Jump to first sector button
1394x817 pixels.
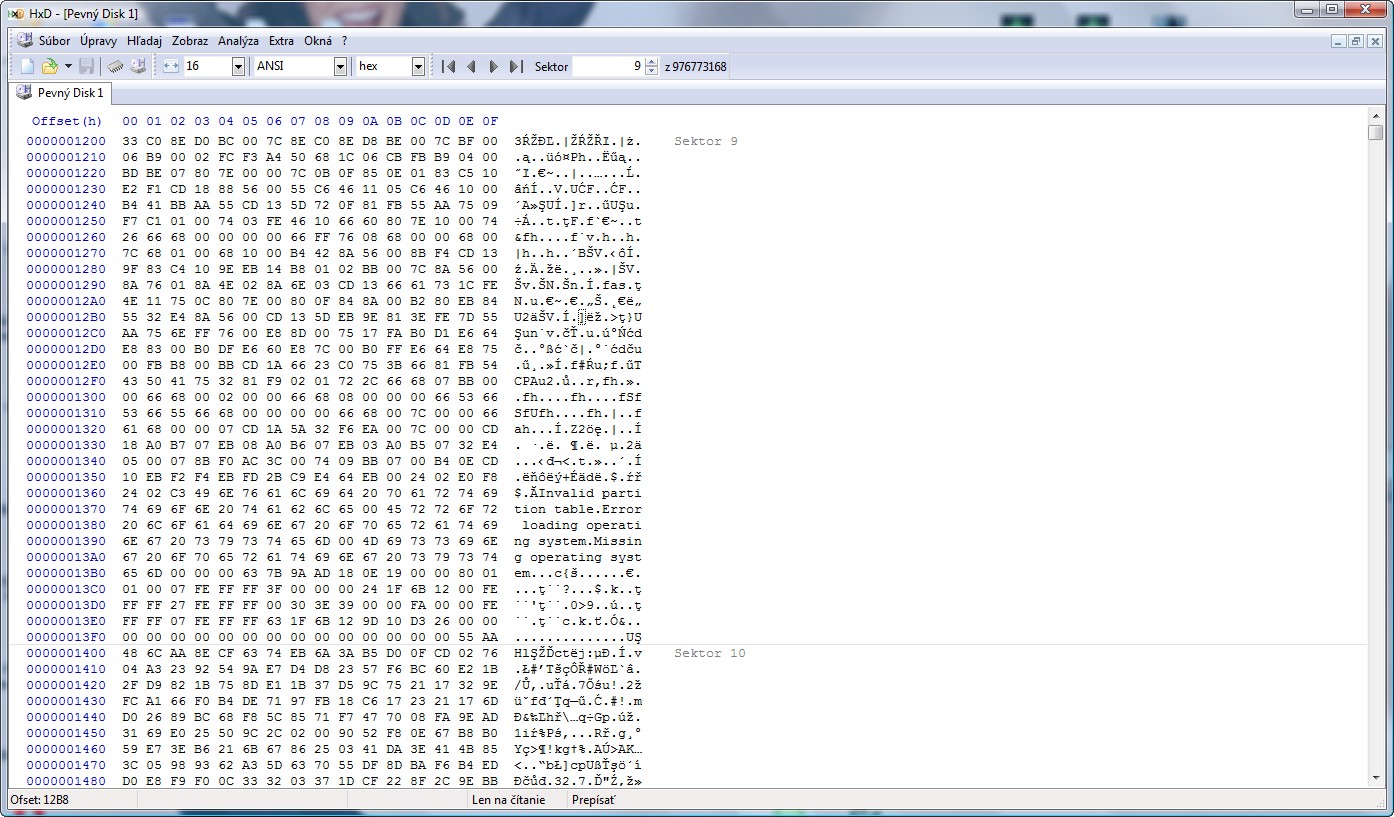pyautogui.click(x=449, y=66)
